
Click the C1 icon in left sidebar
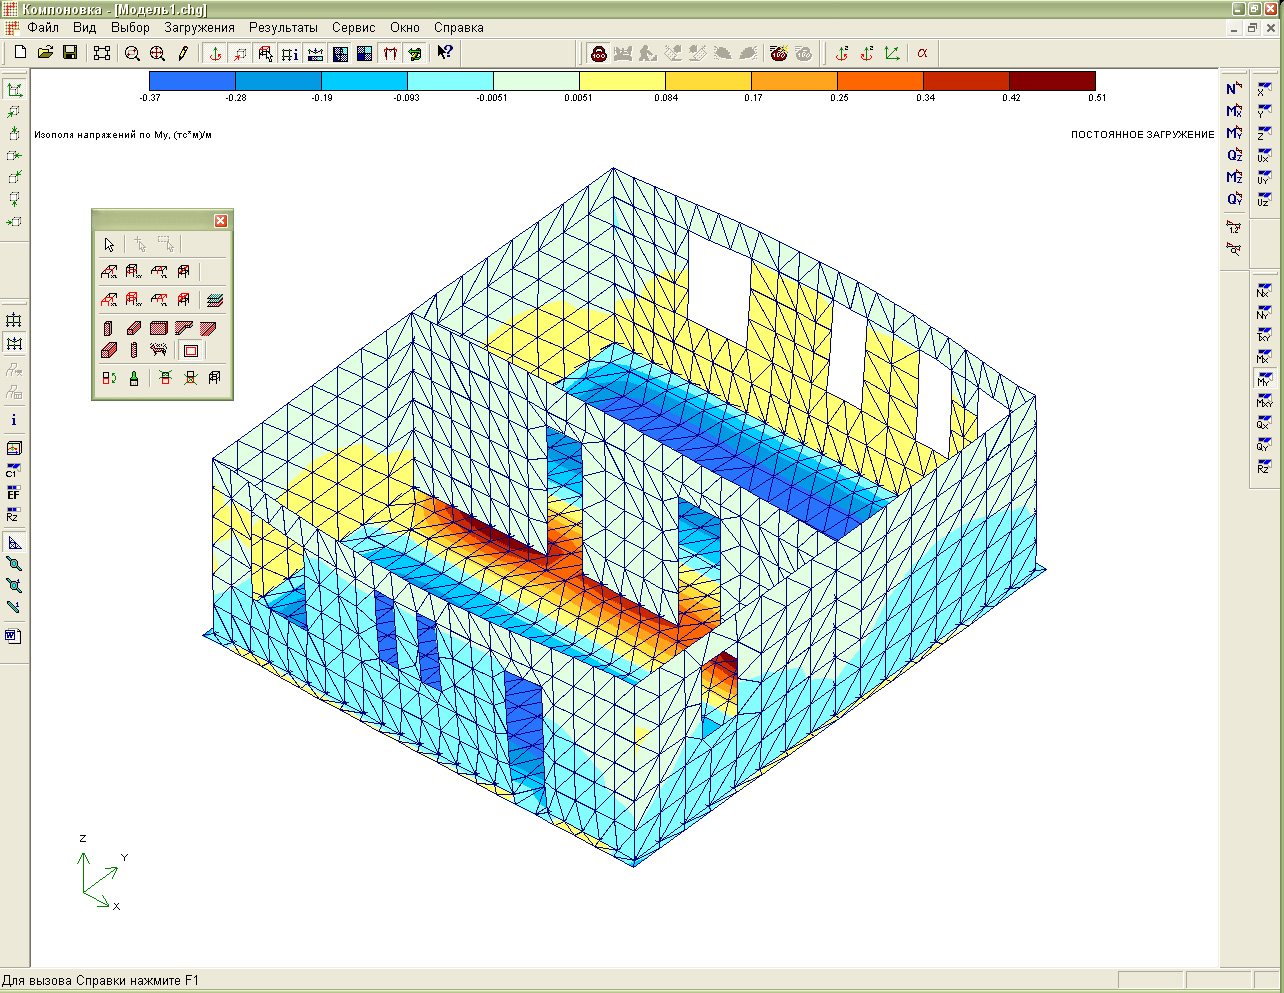(14, 471)
